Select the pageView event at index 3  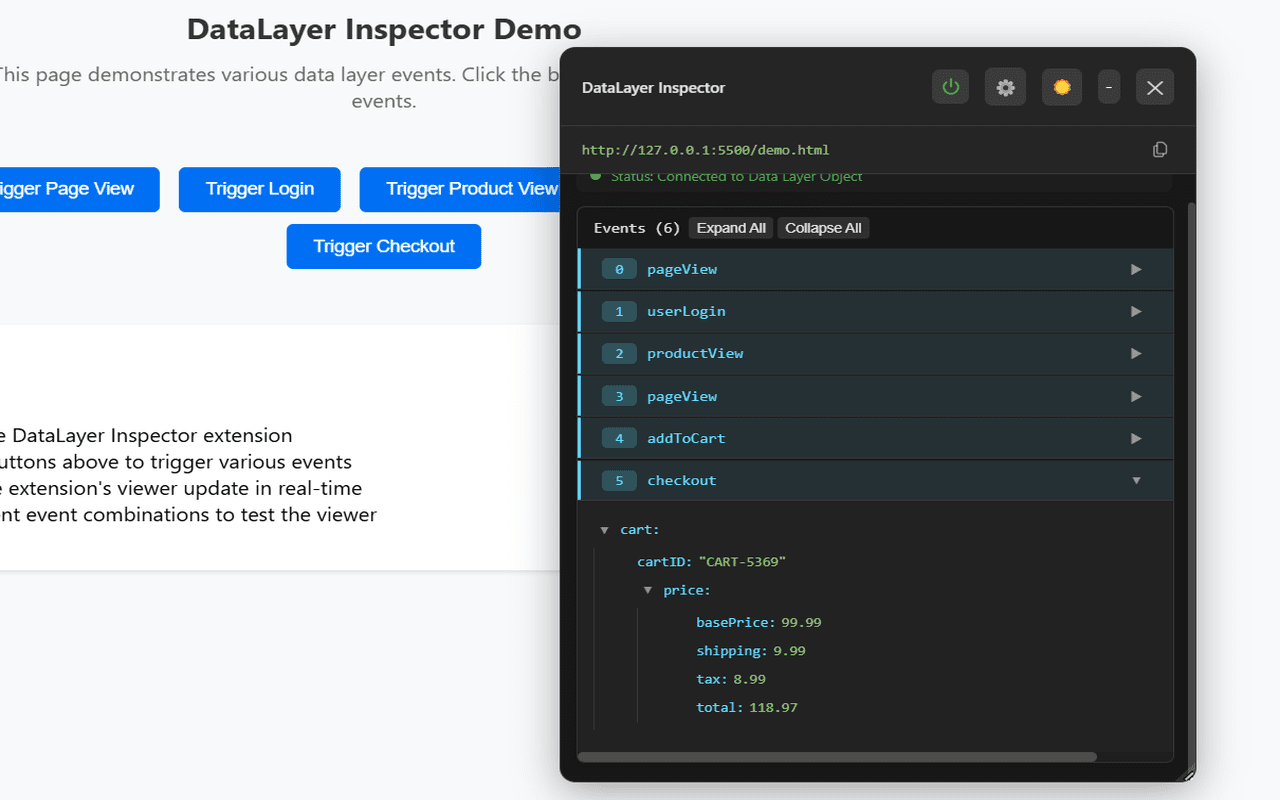click(x=682, y=396)
